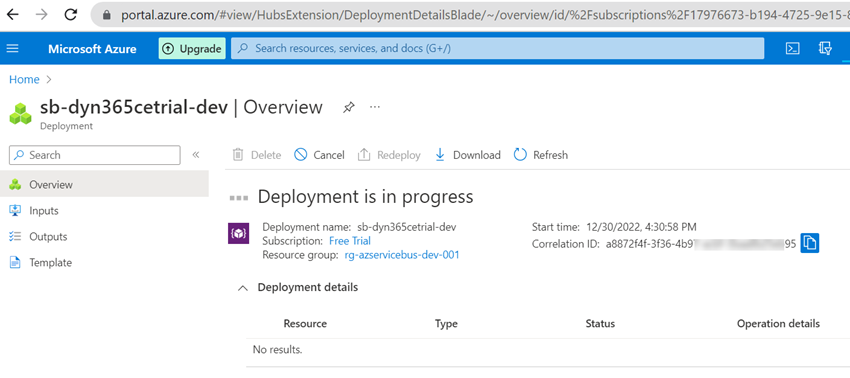Open the more options ellipsis beside title

point(375,107)
